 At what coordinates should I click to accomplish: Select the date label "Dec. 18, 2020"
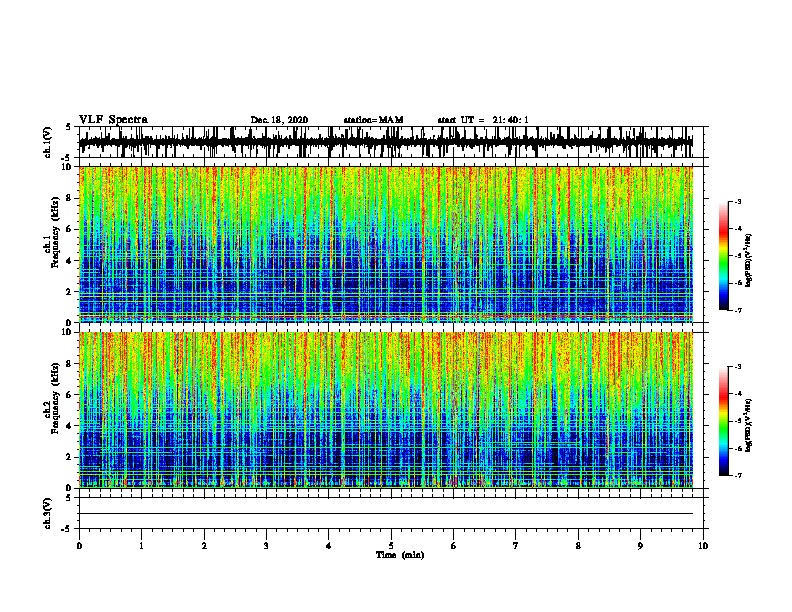(x=279, y=120)
